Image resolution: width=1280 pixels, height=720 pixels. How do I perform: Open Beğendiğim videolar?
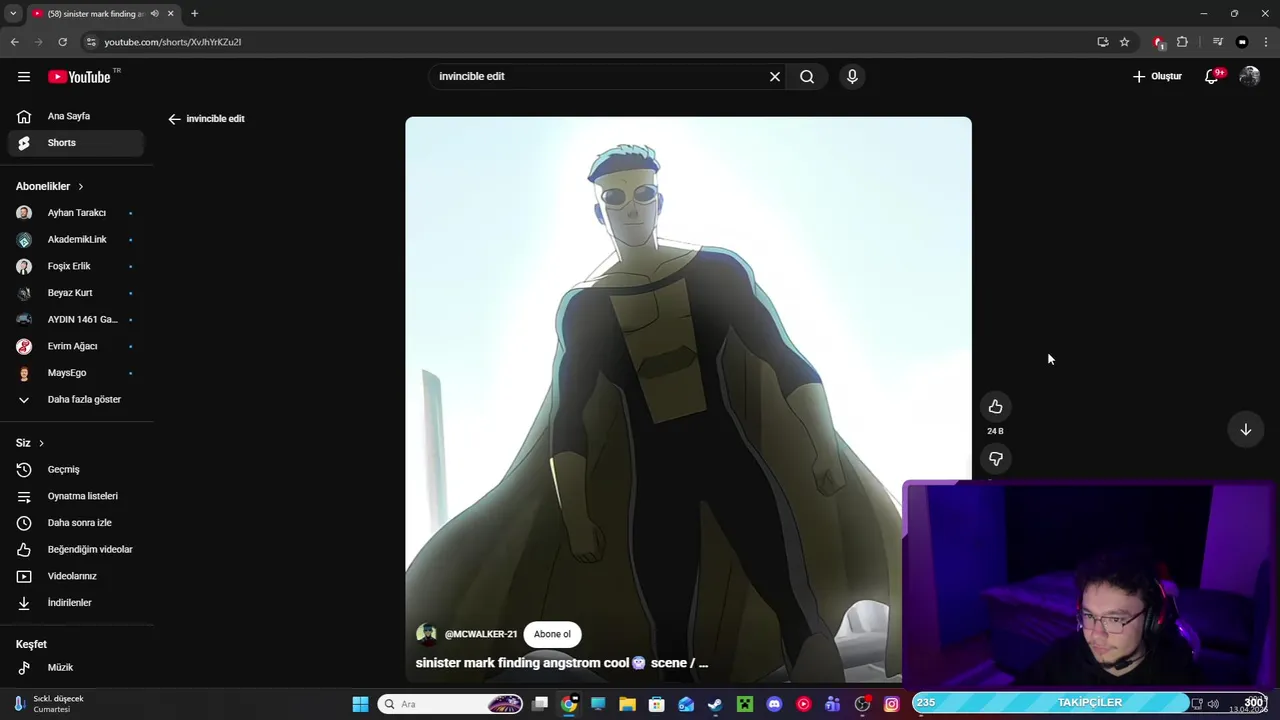point(76,550)
